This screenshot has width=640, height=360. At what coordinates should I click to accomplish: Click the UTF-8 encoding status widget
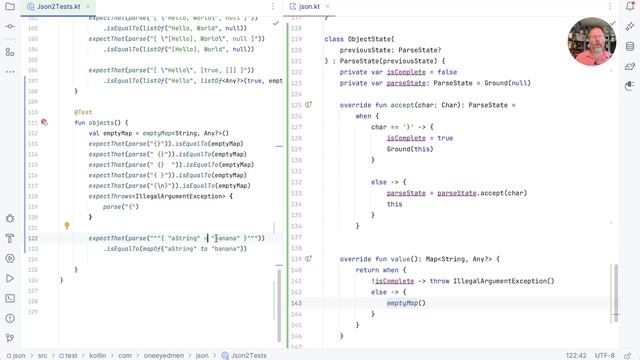click(x=604, y=356)
